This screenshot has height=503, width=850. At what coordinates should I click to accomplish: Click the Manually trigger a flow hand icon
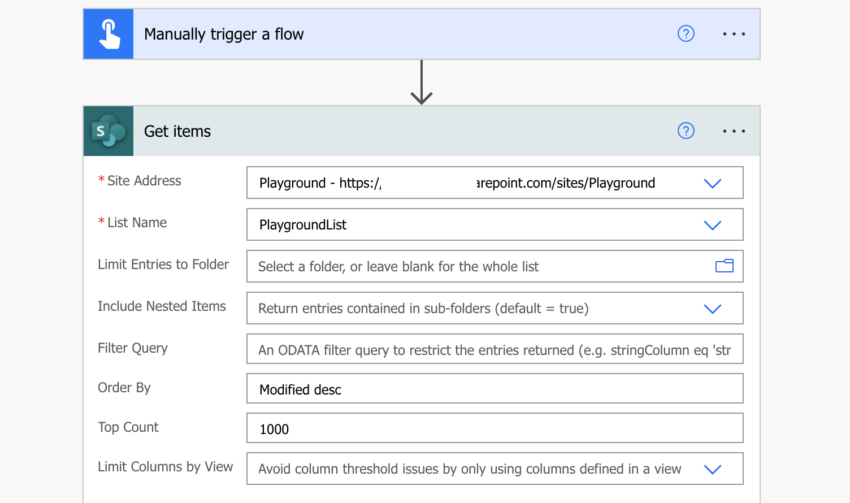click(108, 34)
